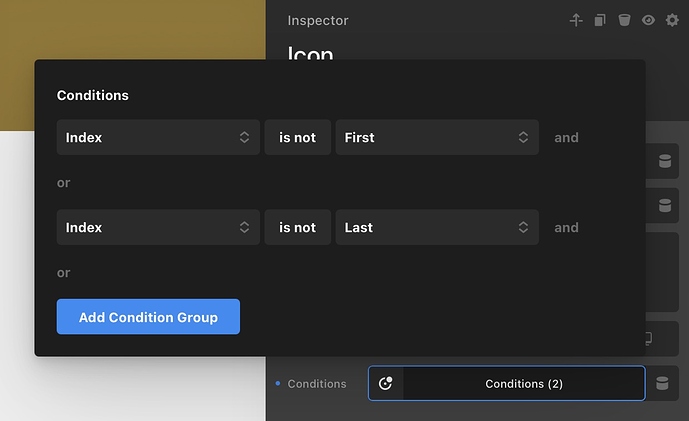Click the Conditions (2) field
This screenshot has width=689, height=421.
pos(507,383)
